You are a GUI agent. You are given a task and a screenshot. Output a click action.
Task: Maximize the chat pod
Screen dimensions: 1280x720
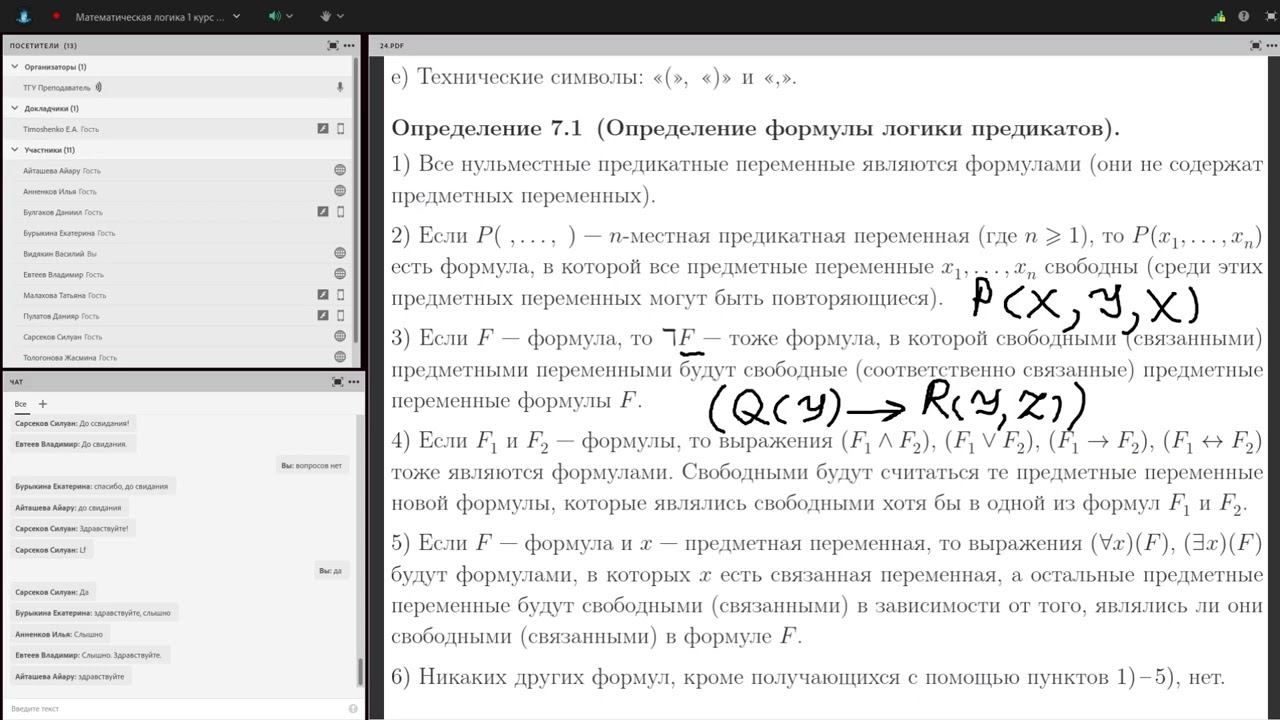click(337, 382)
